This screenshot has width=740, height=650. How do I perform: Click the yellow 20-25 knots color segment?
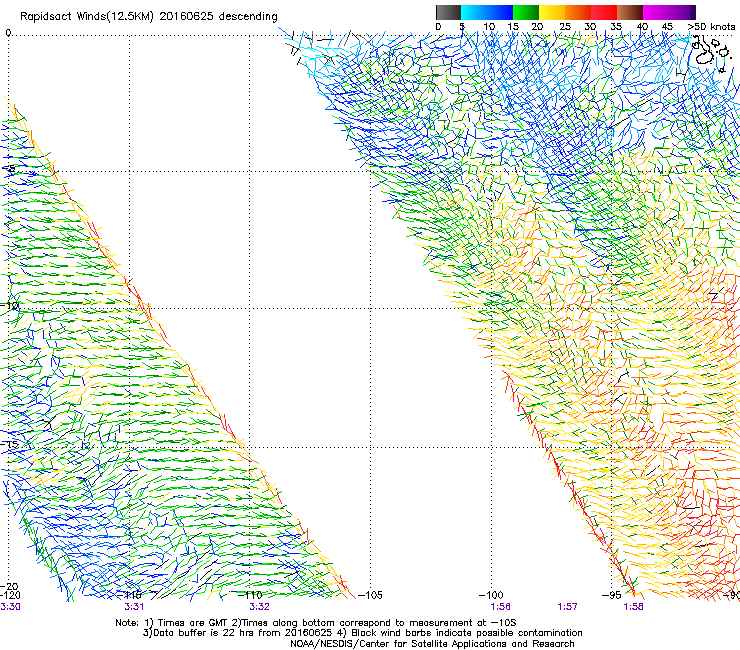coord(552,12)
